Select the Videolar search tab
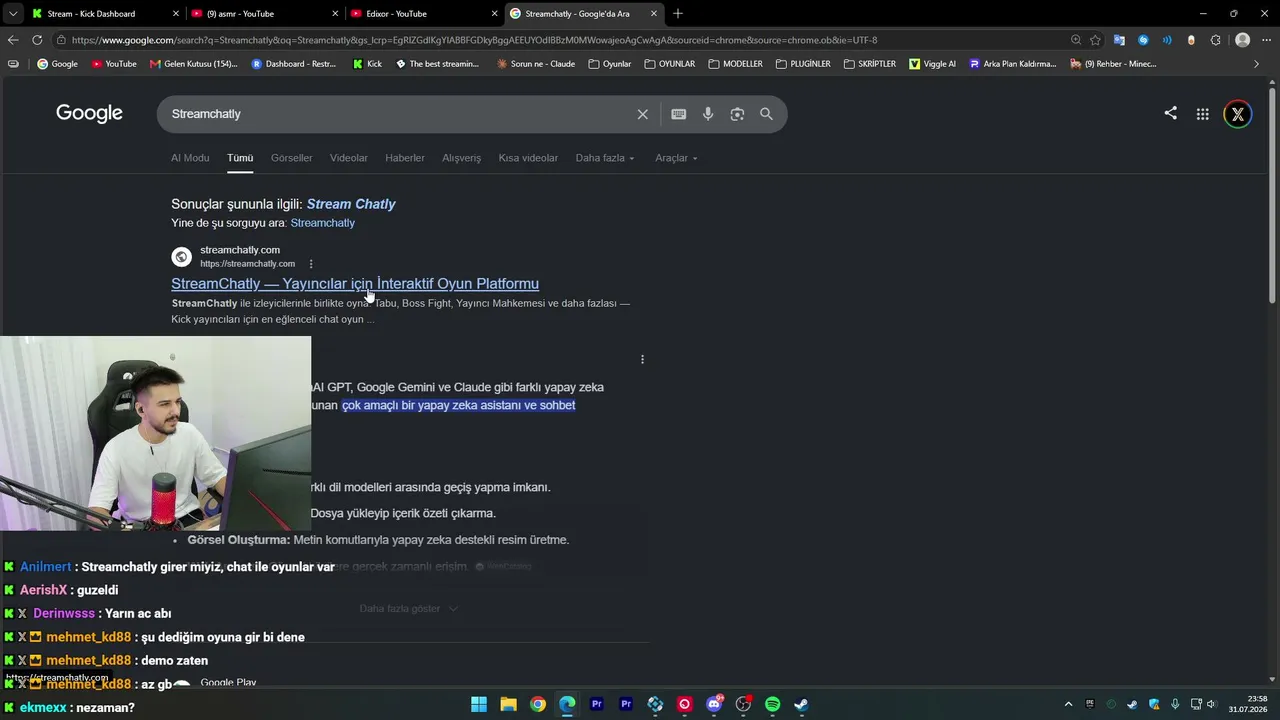1280x720 pixels. point(349,158)
